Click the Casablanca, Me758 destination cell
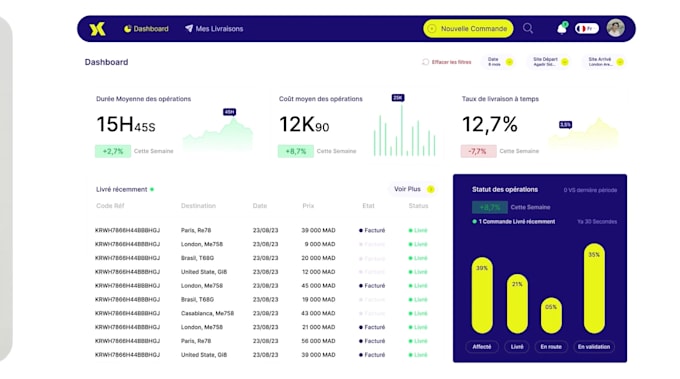The image size is (680, 379). pyautogui.click(x=207, y=313)
